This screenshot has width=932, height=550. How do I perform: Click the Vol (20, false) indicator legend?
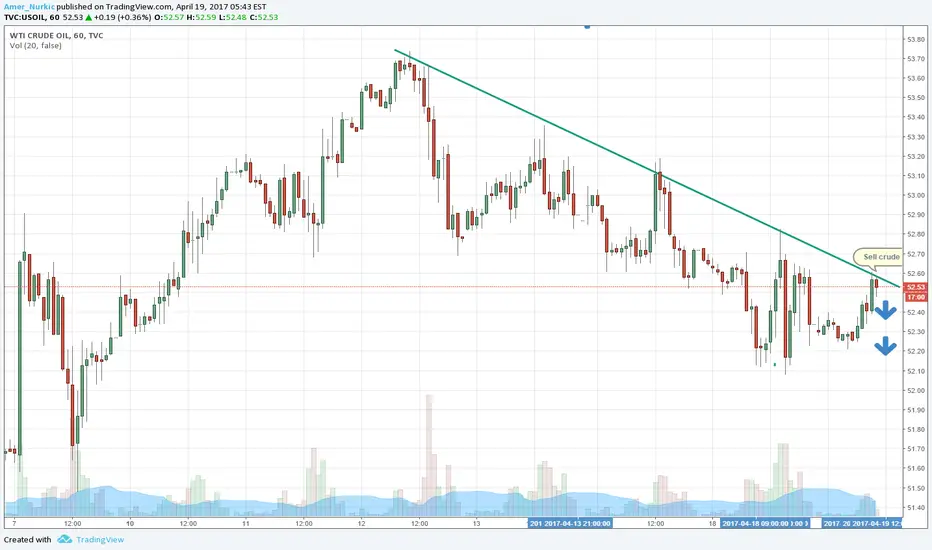(x=35, y=46)
